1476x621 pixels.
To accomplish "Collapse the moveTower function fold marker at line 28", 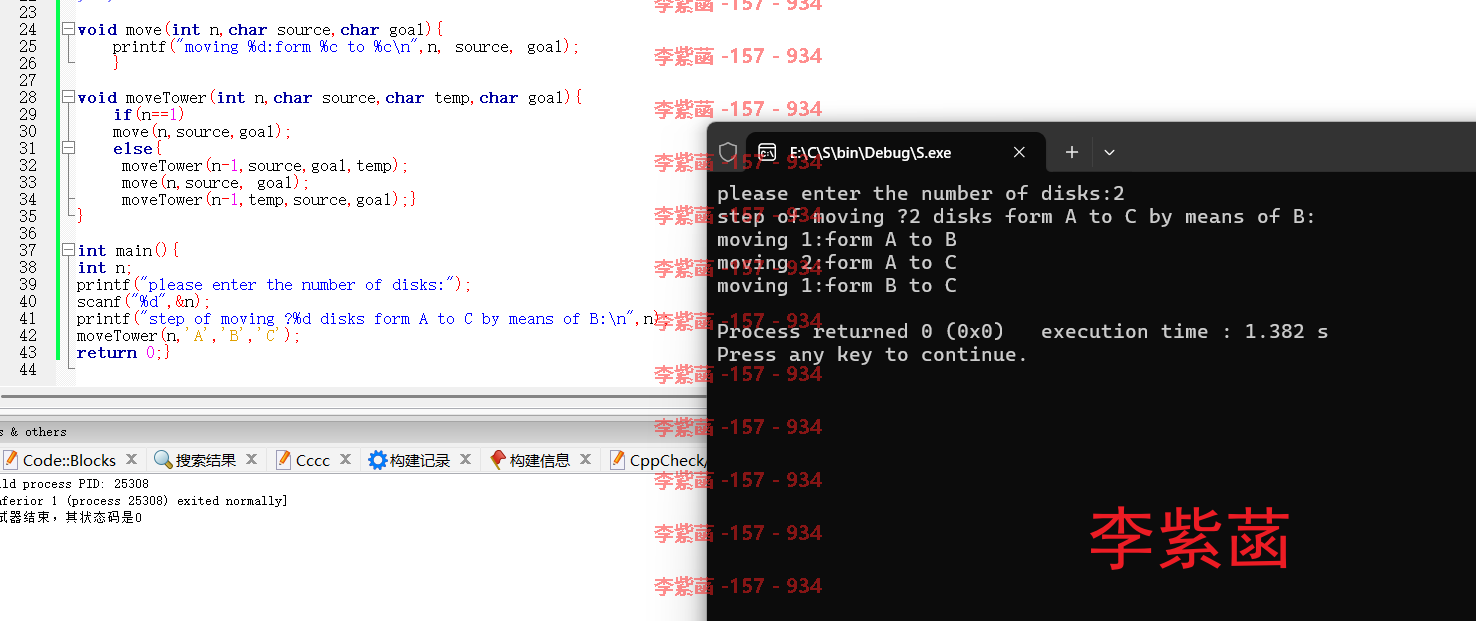I will 68,98.
